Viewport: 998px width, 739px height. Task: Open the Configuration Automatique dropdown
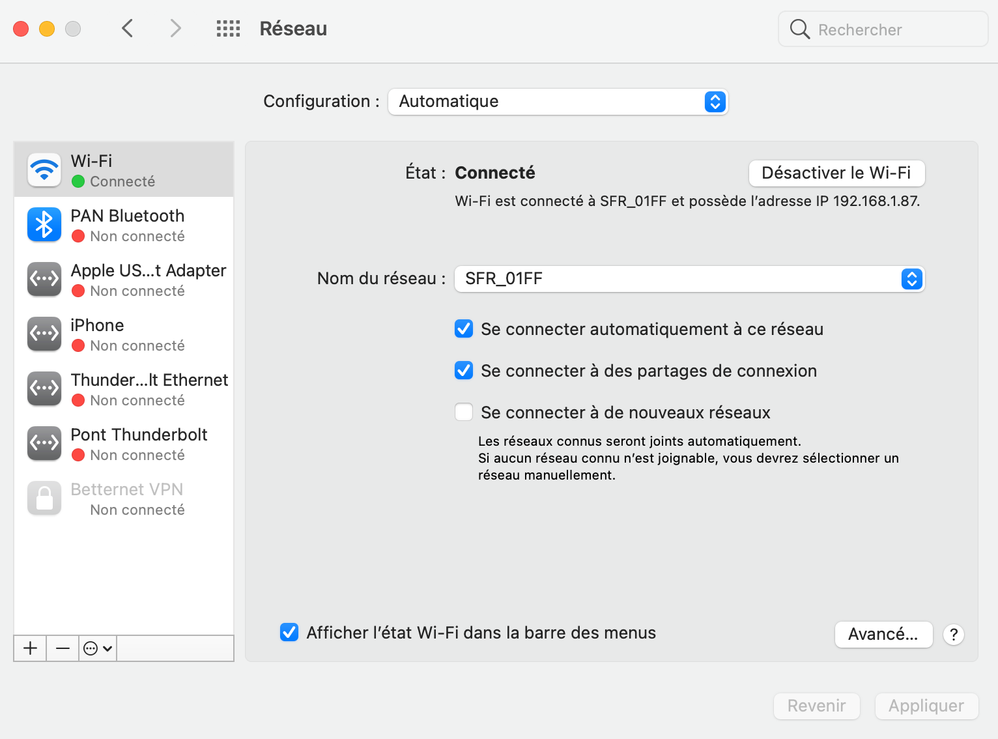coord(557,101)
